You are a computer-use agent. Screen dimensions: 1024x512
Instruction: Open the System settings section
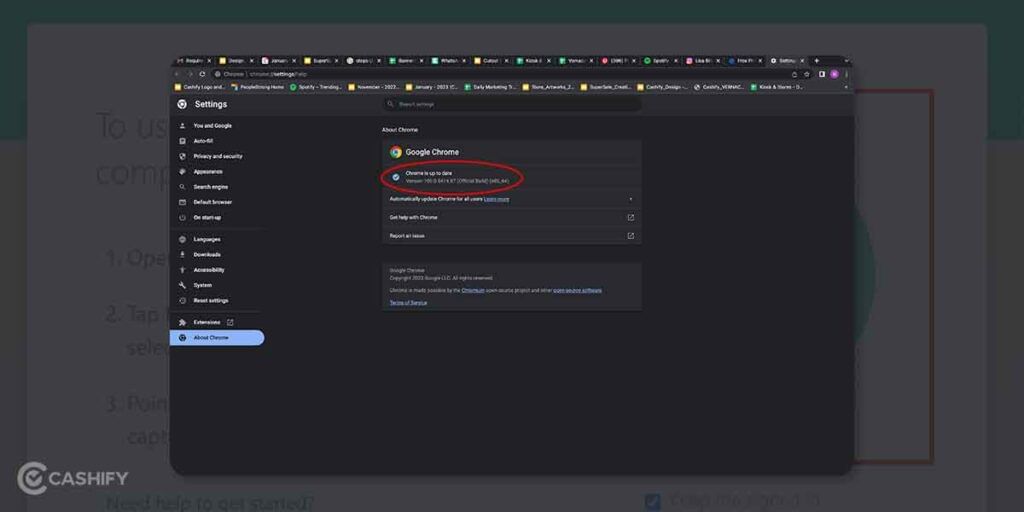(202, 285)
